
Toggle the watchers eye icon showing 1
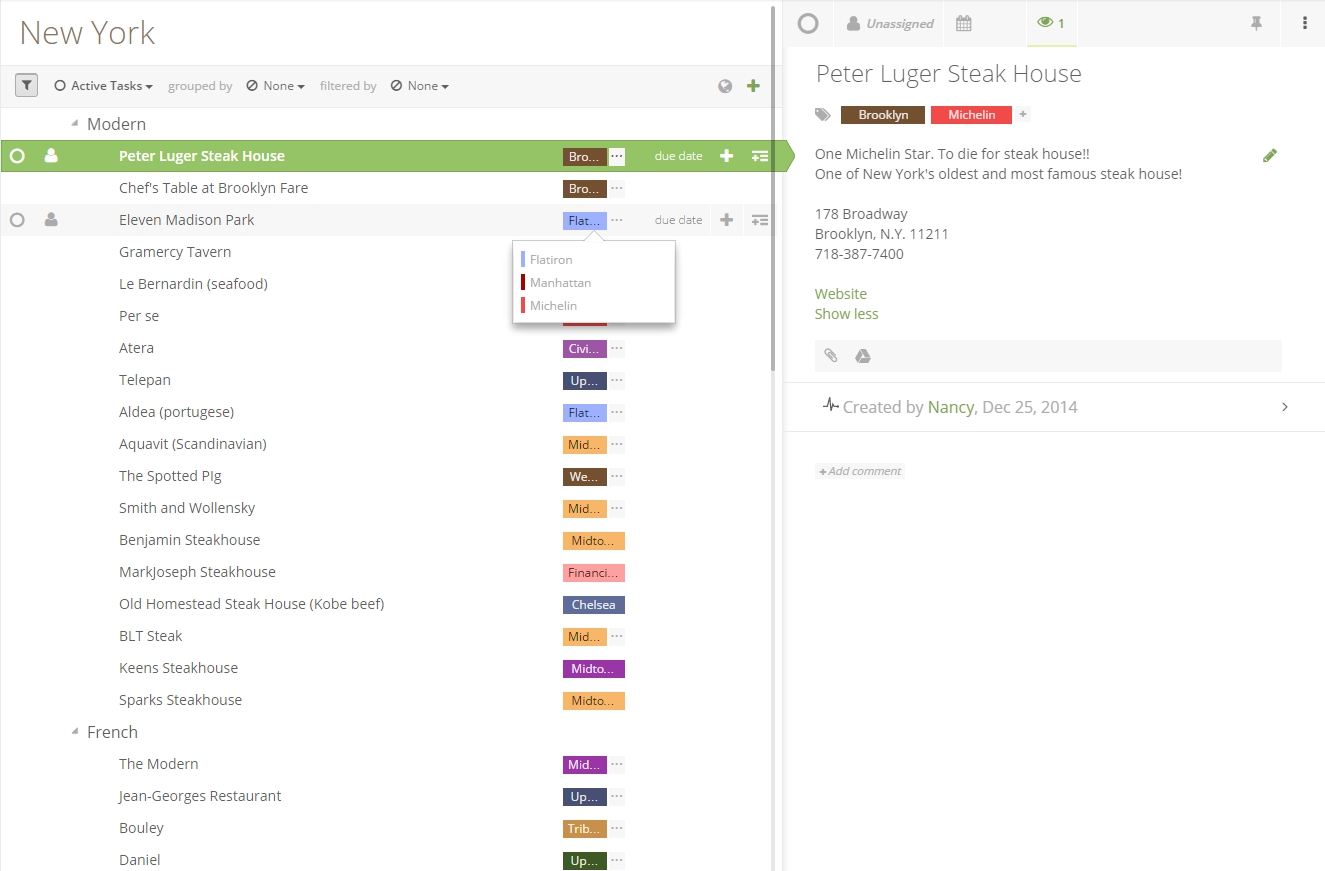[1051, 23]
